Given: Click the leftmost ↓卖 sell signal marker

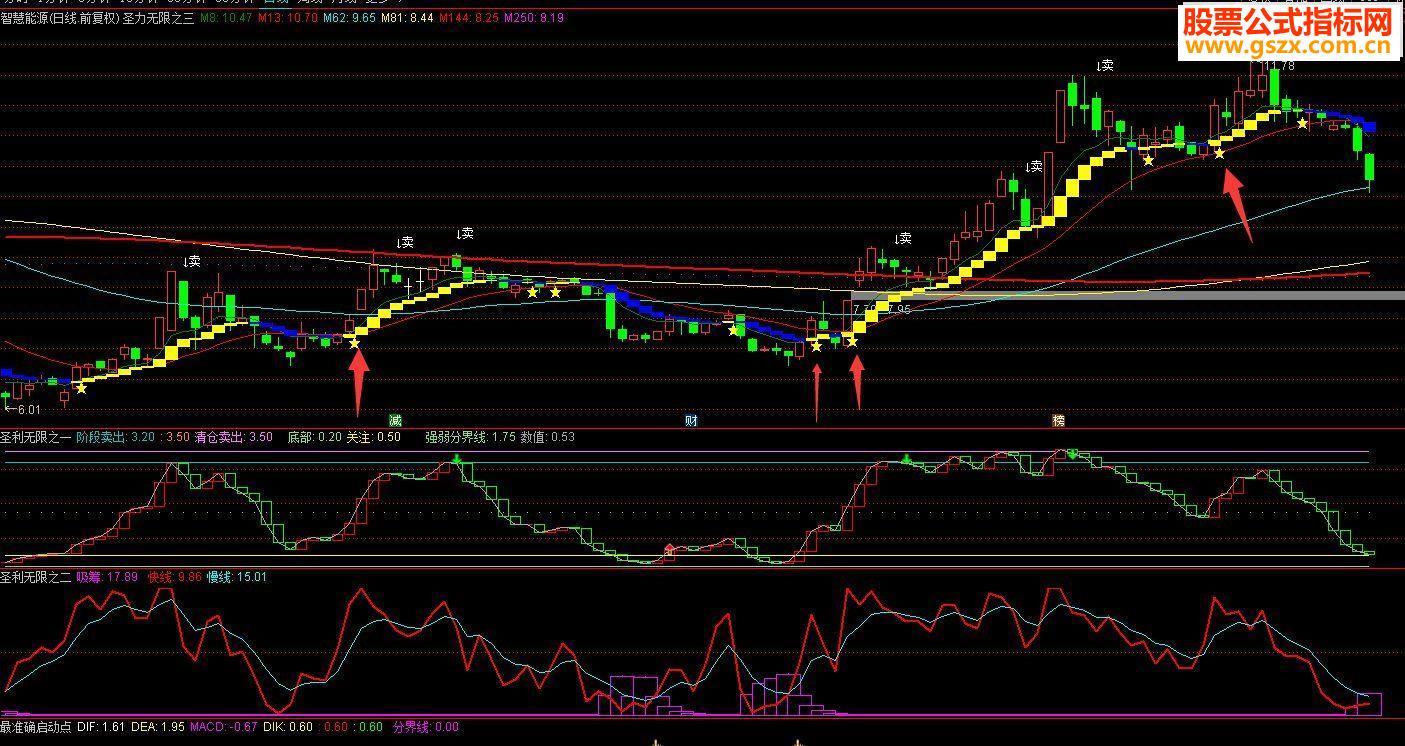Looking at the screenshot, I should pos(191,261).
